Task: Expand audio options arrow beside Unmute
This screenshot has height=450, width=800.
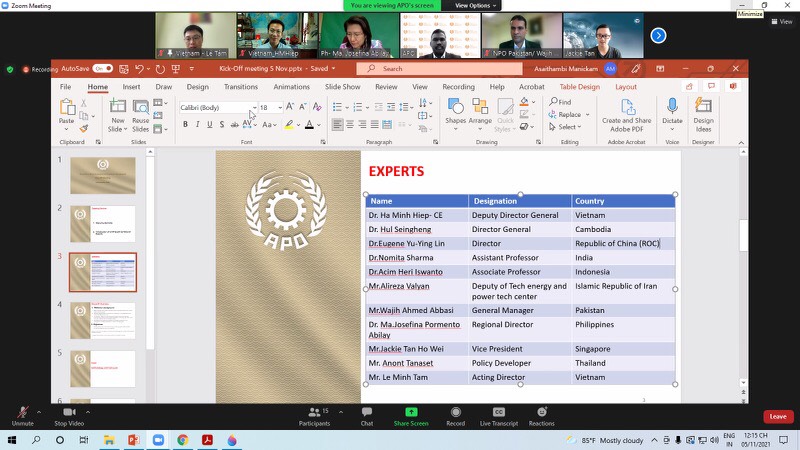Action: click(39, 412)
